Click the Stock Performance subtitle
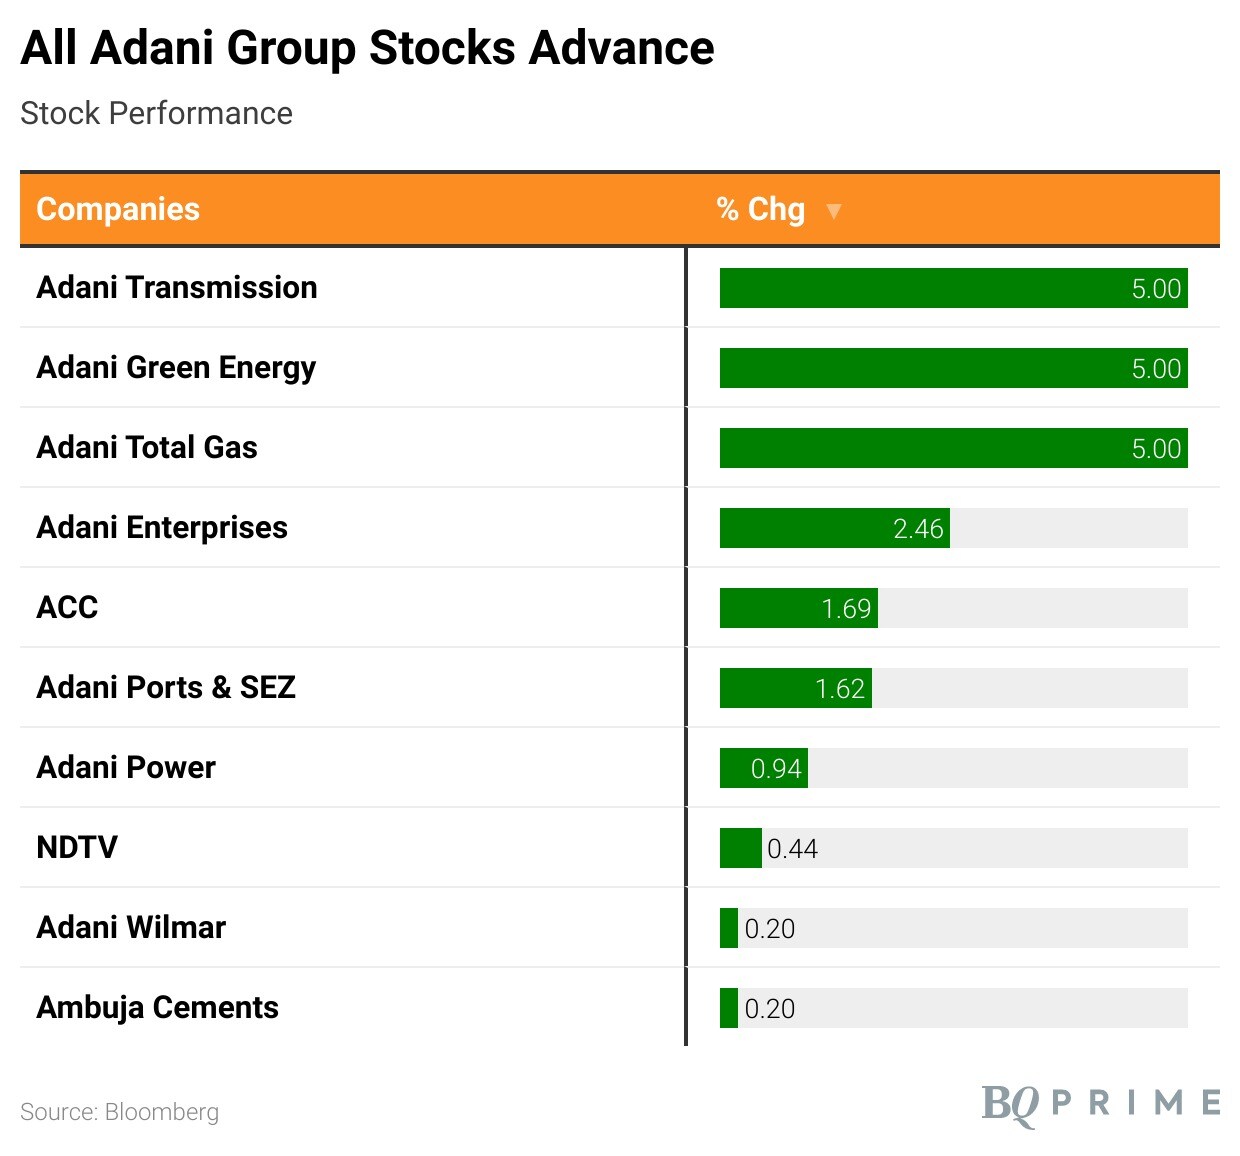Screen dimensions: 1240x1156 [x=156, y=114]
